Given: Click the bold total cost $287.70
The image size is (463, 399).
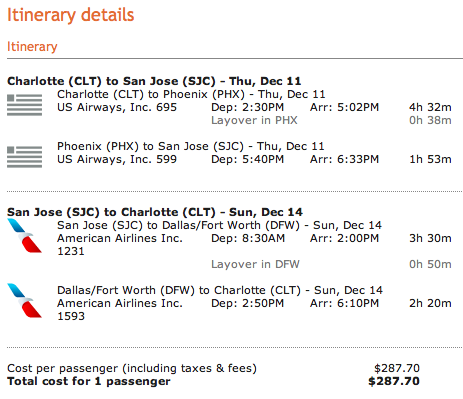Looking at the screenshot, I should coord(394,381).
